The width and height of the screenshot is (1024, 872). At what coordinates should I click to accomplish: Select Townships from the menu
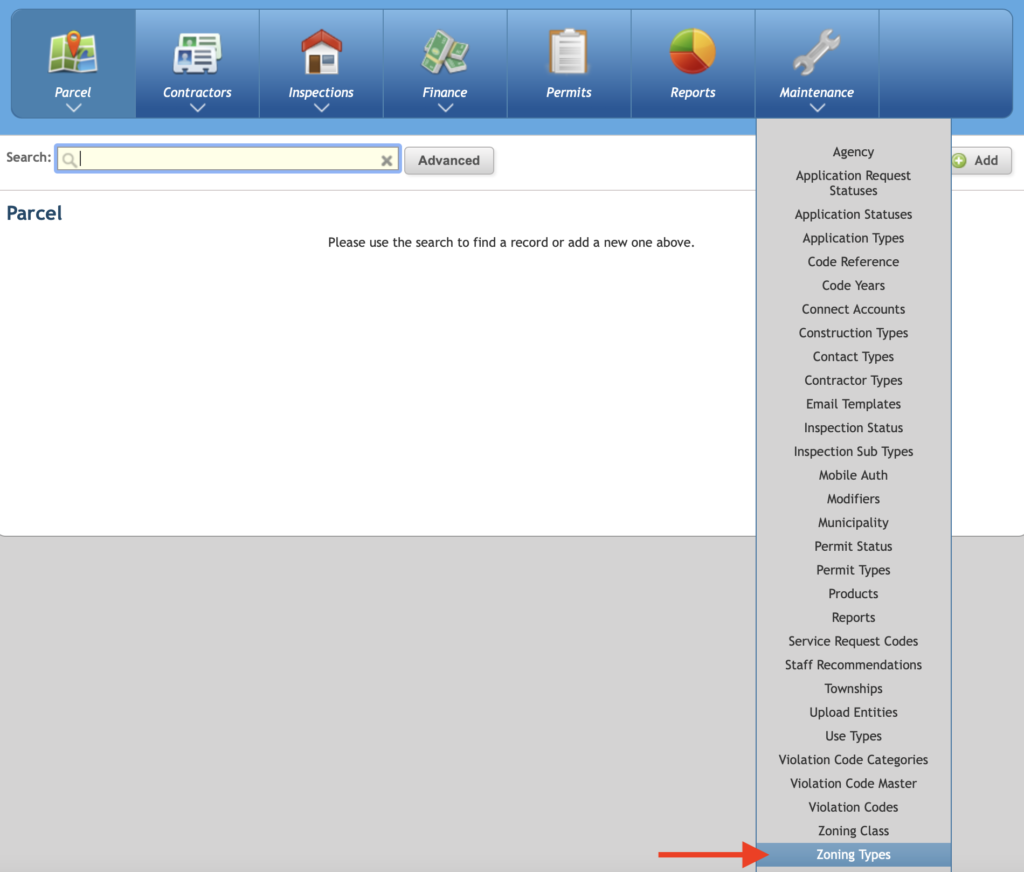pyautogui.click(x=853, y=688)
